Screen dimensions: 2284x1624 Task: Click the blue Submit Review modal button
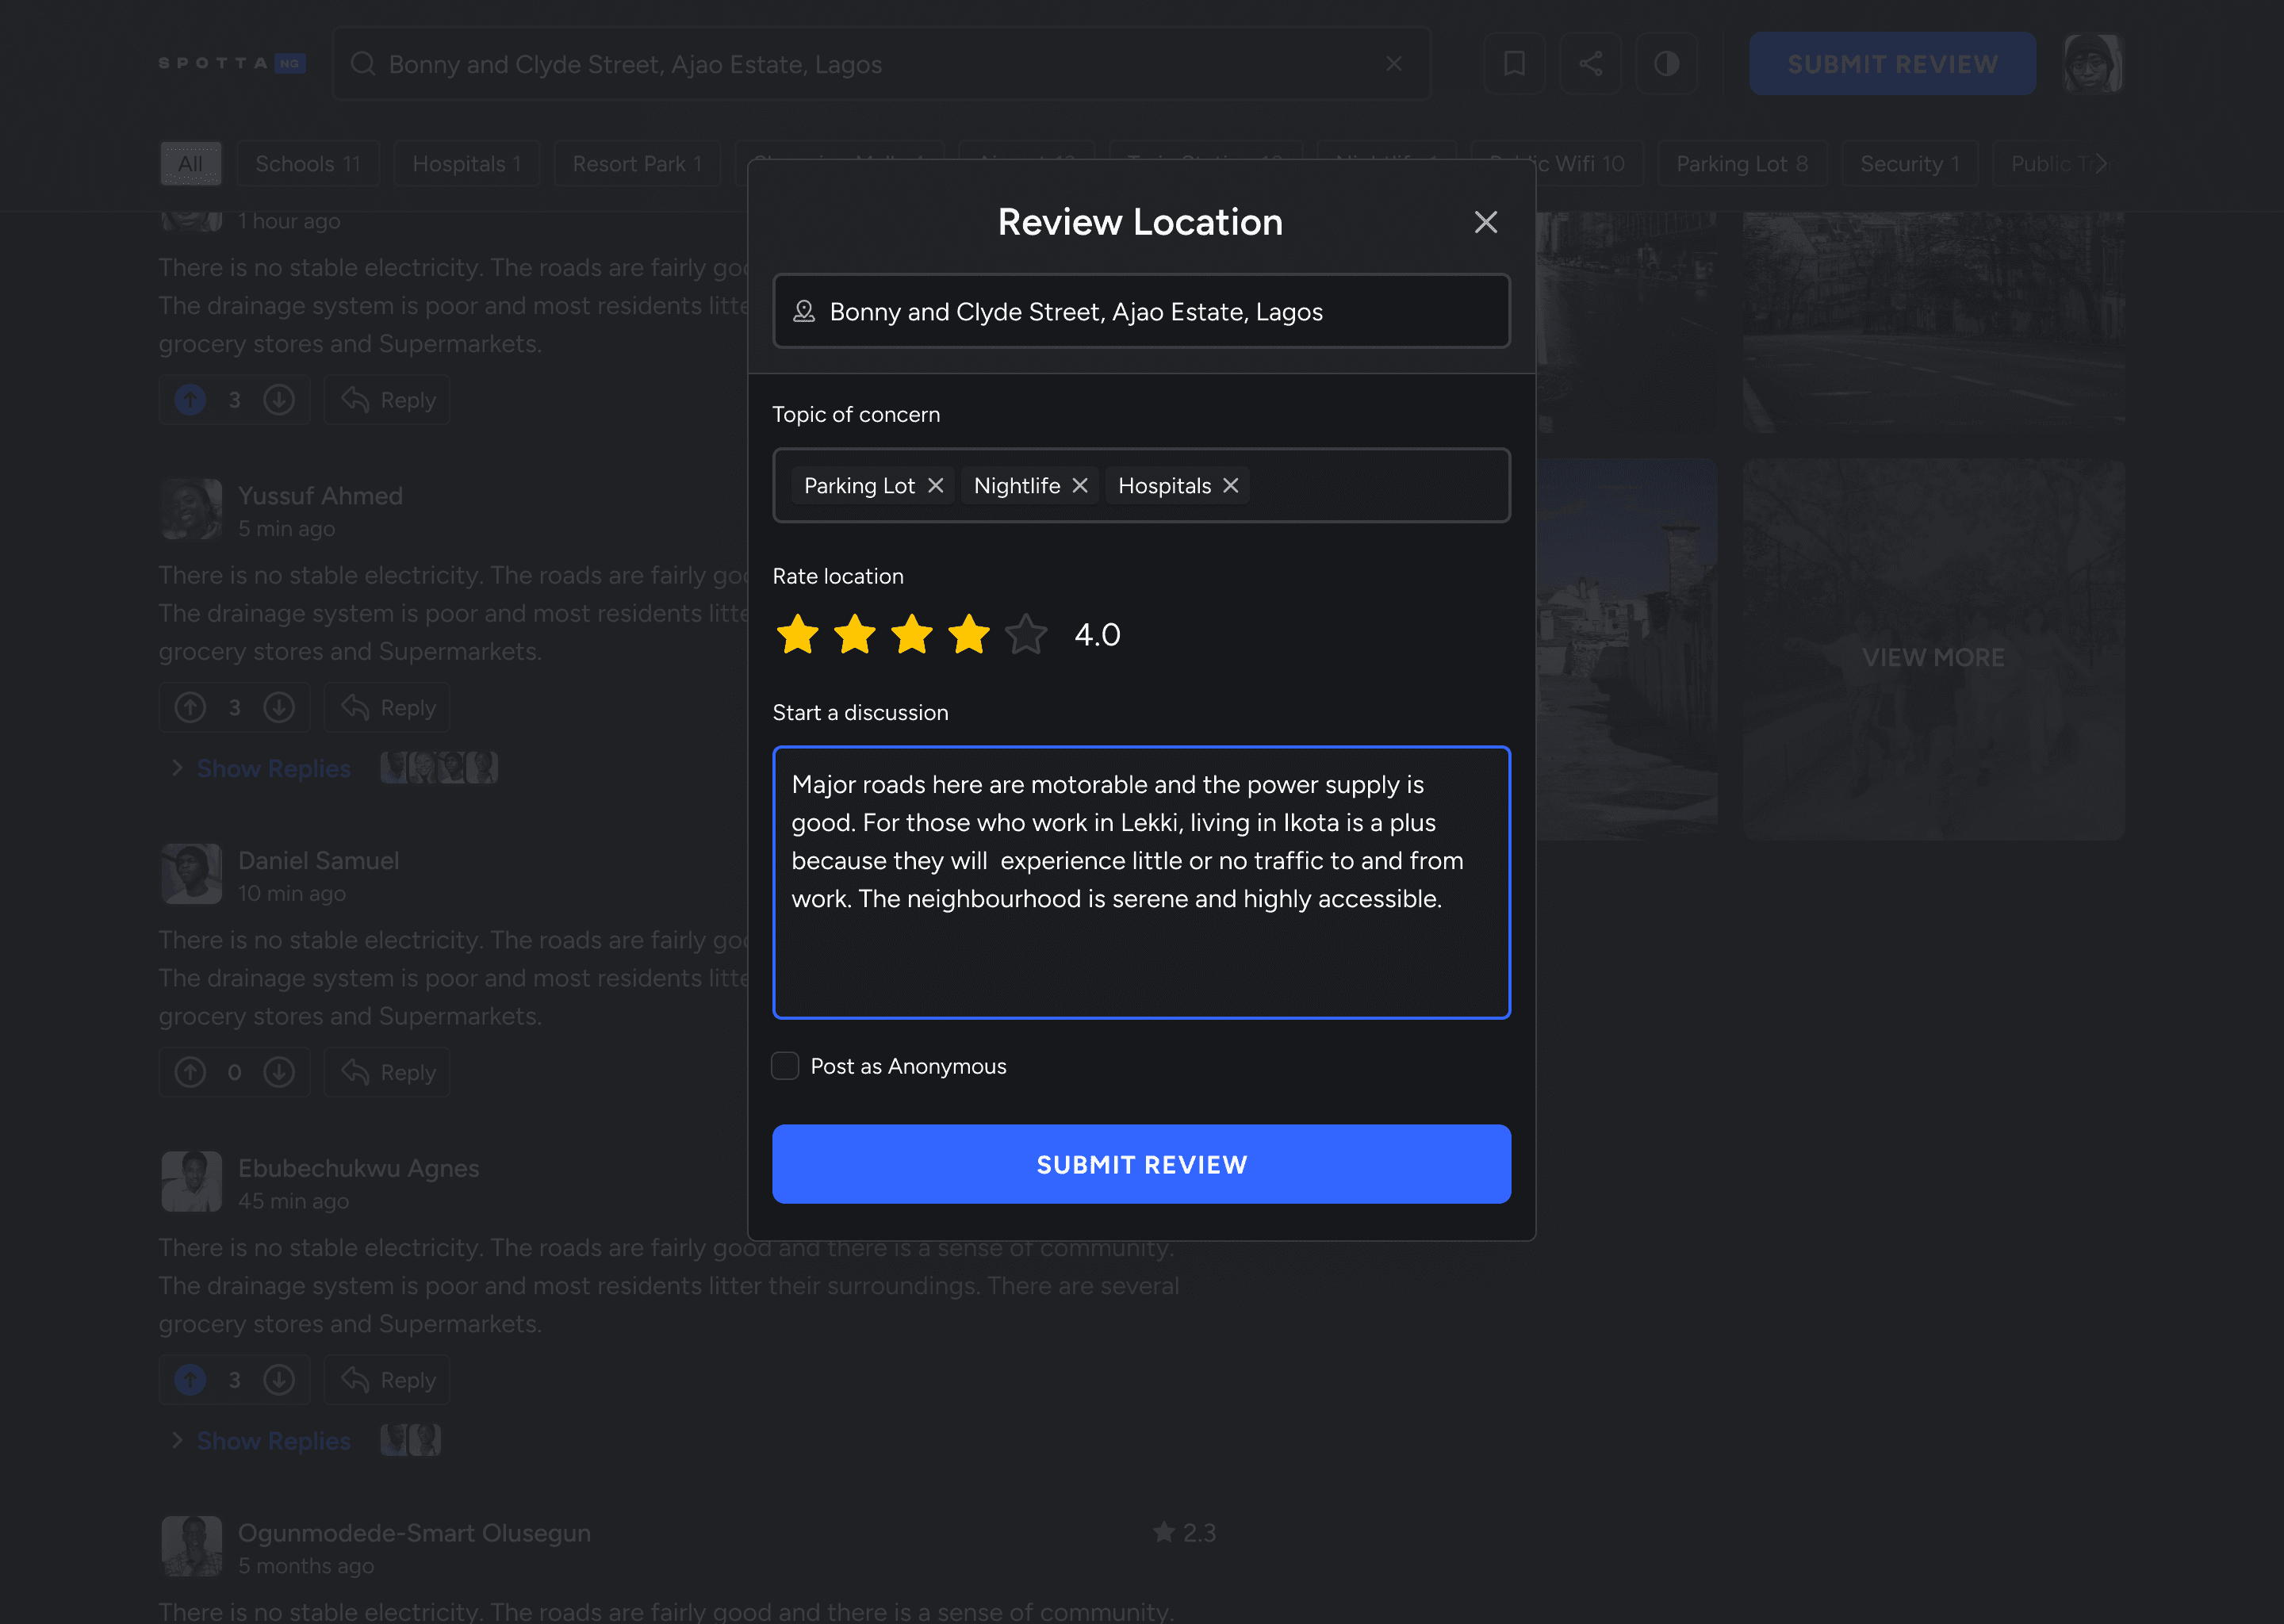pos(1141,1164)
